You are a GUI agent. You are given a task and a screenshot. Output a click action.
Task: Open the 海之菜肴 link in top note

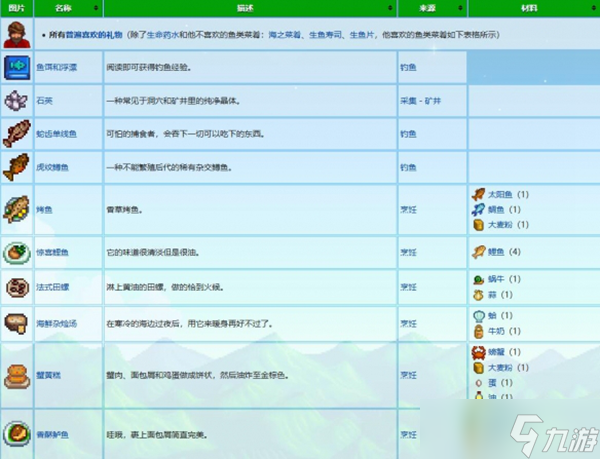284,35
